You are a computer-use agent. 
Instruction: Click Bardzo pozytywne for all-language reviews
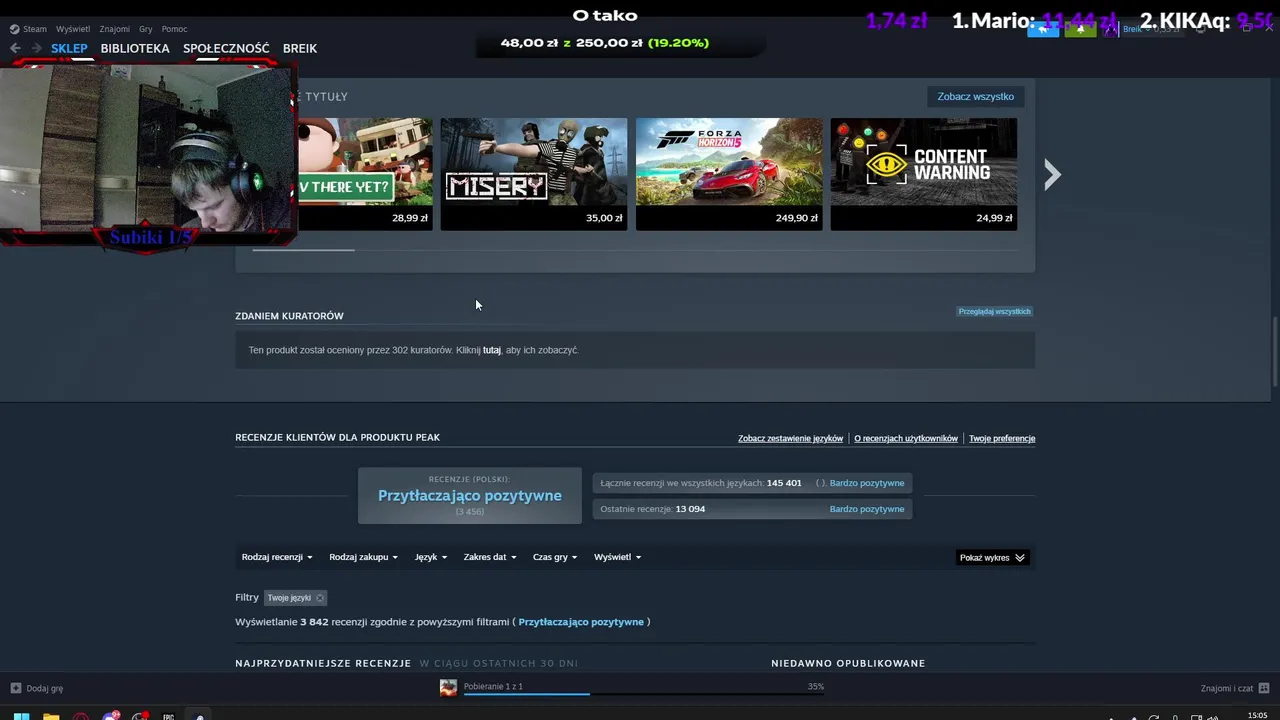click(x=867, y=483)
